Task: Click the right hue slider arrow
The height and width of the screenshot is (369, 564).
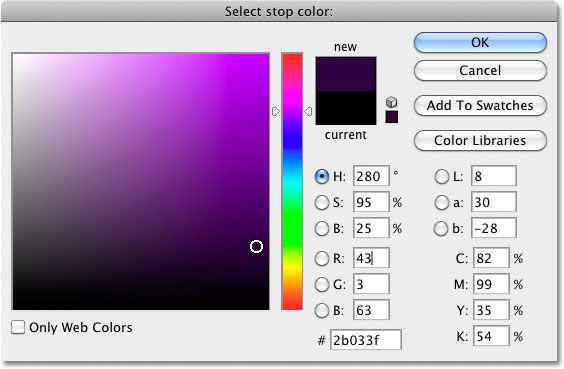Action: (308, 111)
